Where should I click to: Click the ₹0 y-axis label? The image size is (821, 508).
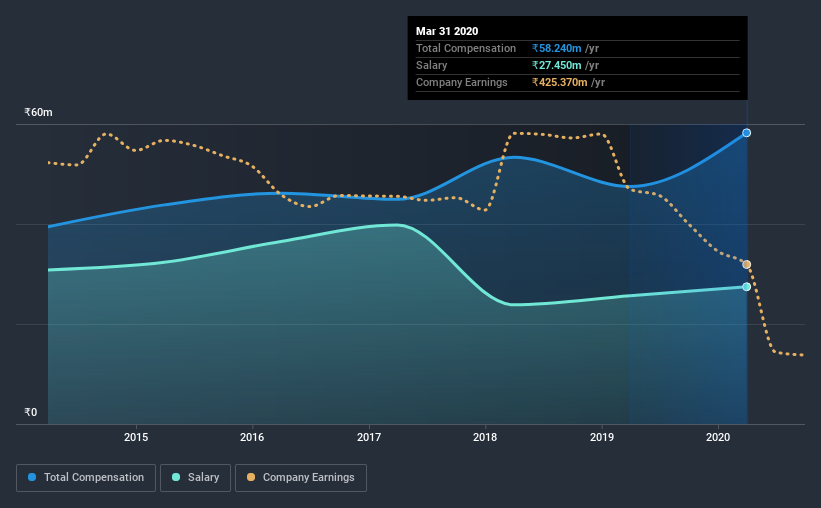(31, 412)
